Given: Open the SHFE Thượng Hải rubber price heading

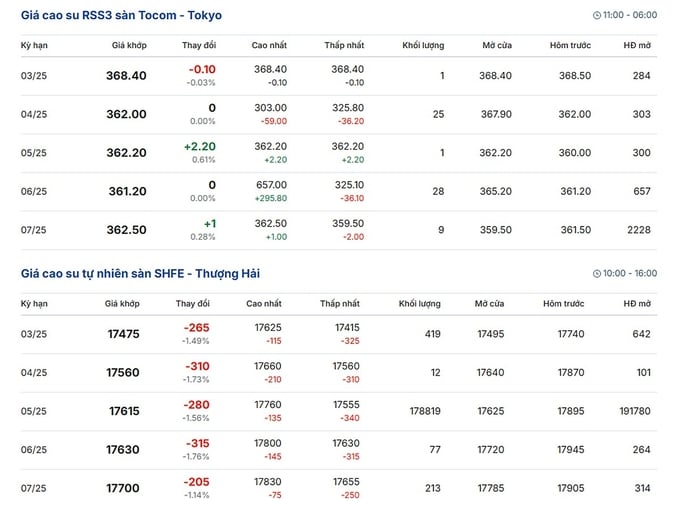Looking at the screenshot, I should pos(141,274).
